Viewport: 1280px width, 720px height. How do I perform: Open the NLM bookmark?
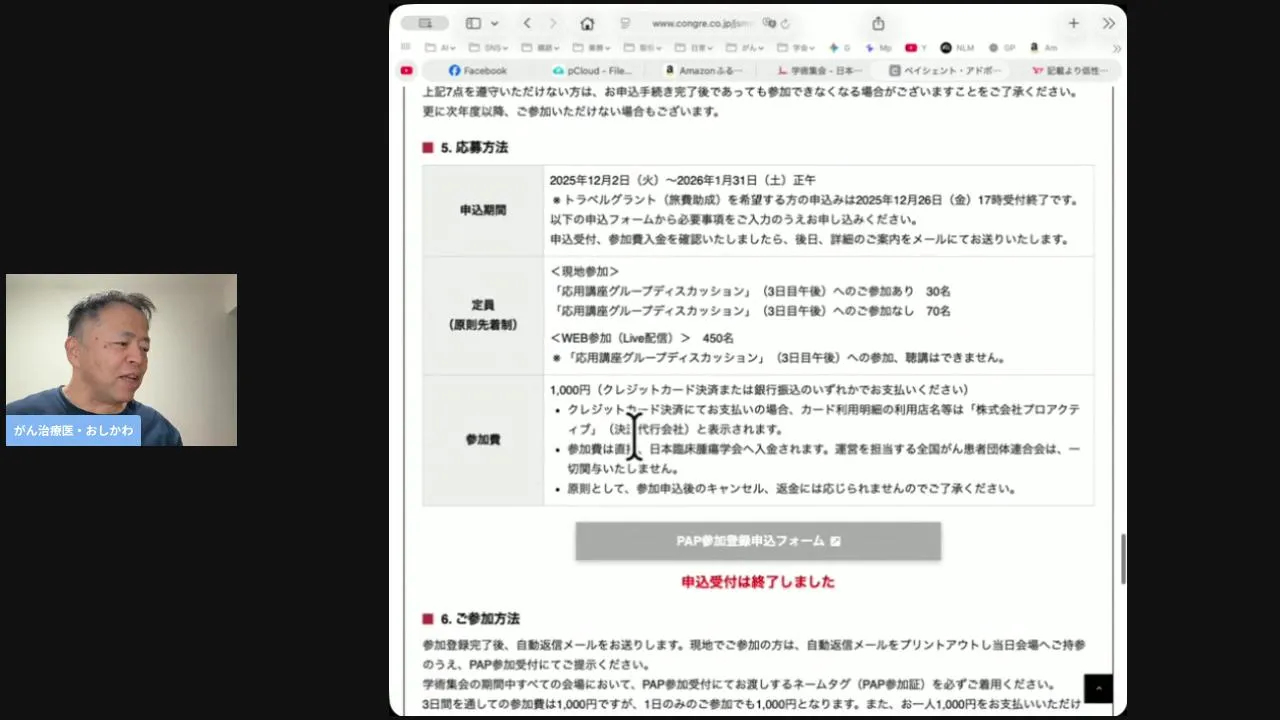point(957,47)
